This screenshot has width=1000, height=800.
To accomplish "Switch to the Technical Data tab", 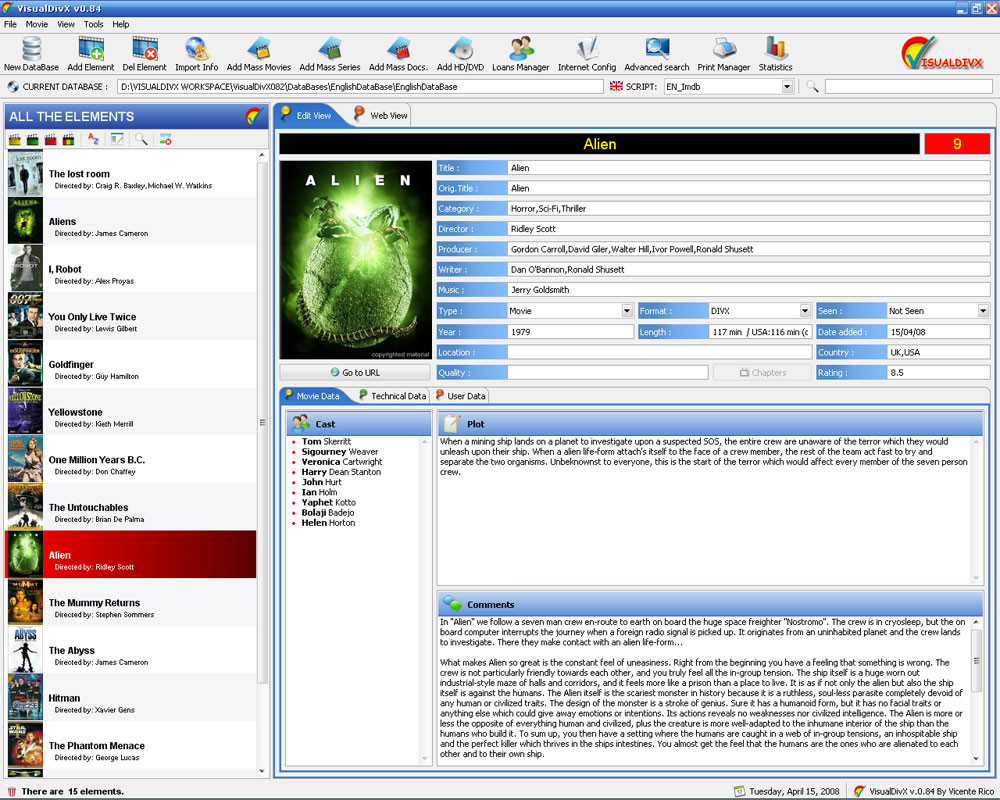I will coord(392,396).
